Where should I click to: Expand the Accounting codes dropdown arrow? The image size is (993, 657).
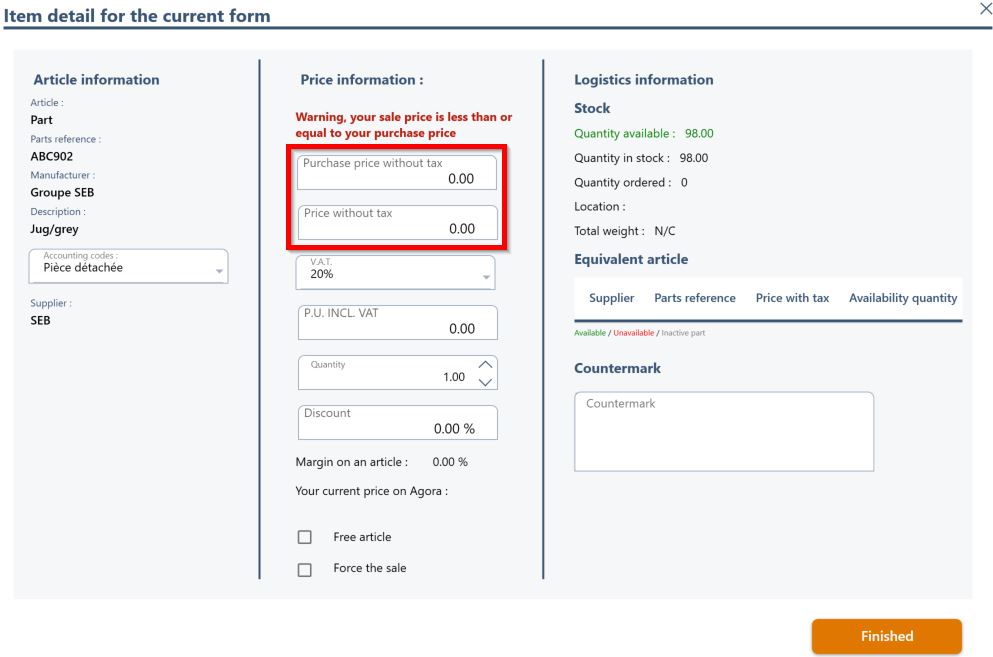click(219, 271)
